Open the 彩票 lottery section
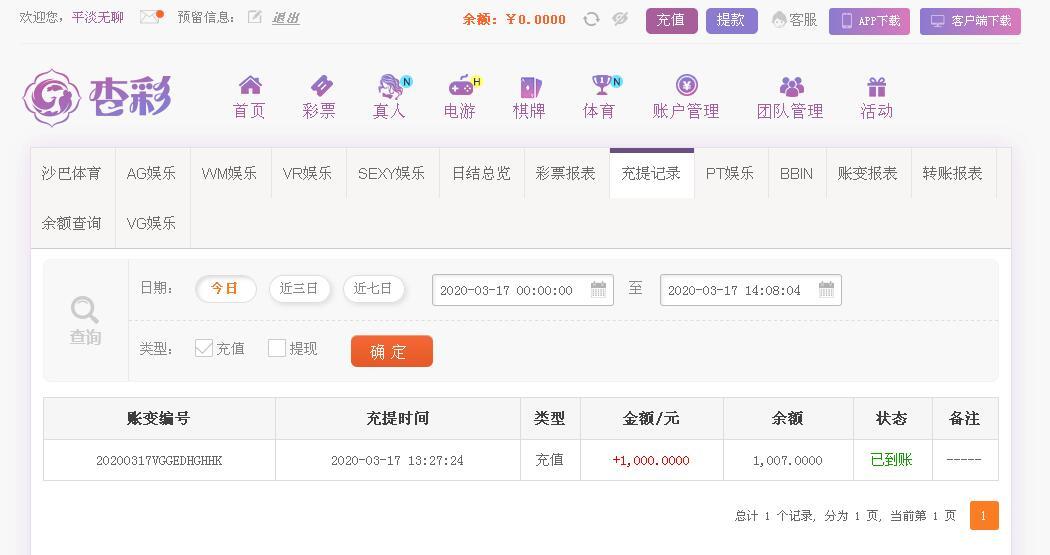Image resolution: width=1050 pixels, height=555 pixels. click(319, 97)
